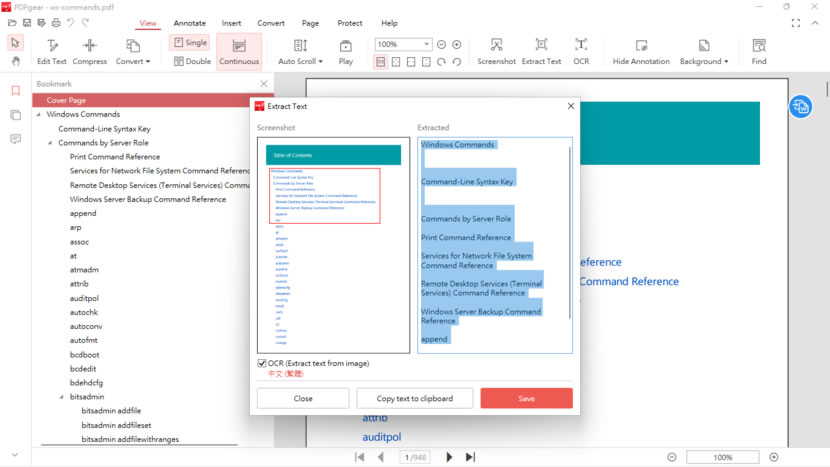Toggle the OCR extract text from image checkbox
This screenshot has height=467, width=830.
tap(261, 363)
